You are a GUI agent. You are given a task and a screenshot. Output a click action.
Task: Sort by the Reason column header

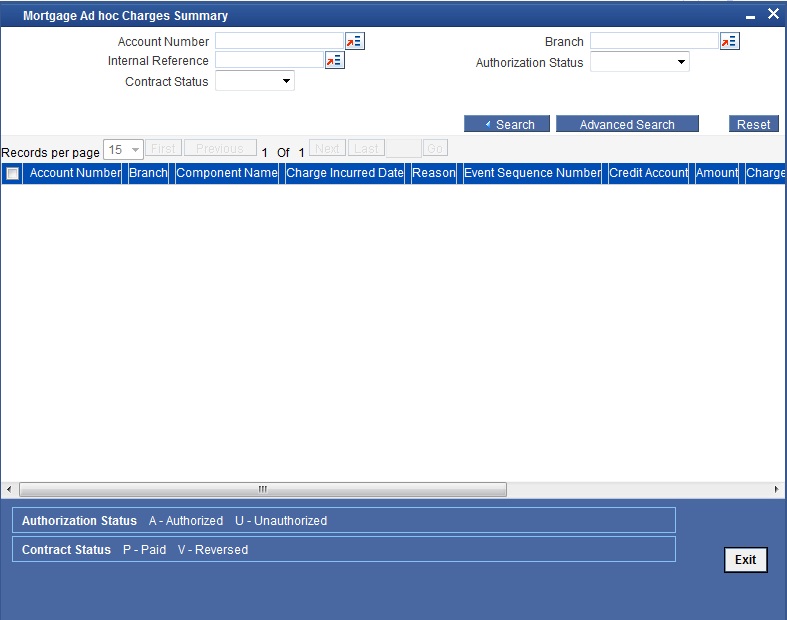tap(434, 173)
